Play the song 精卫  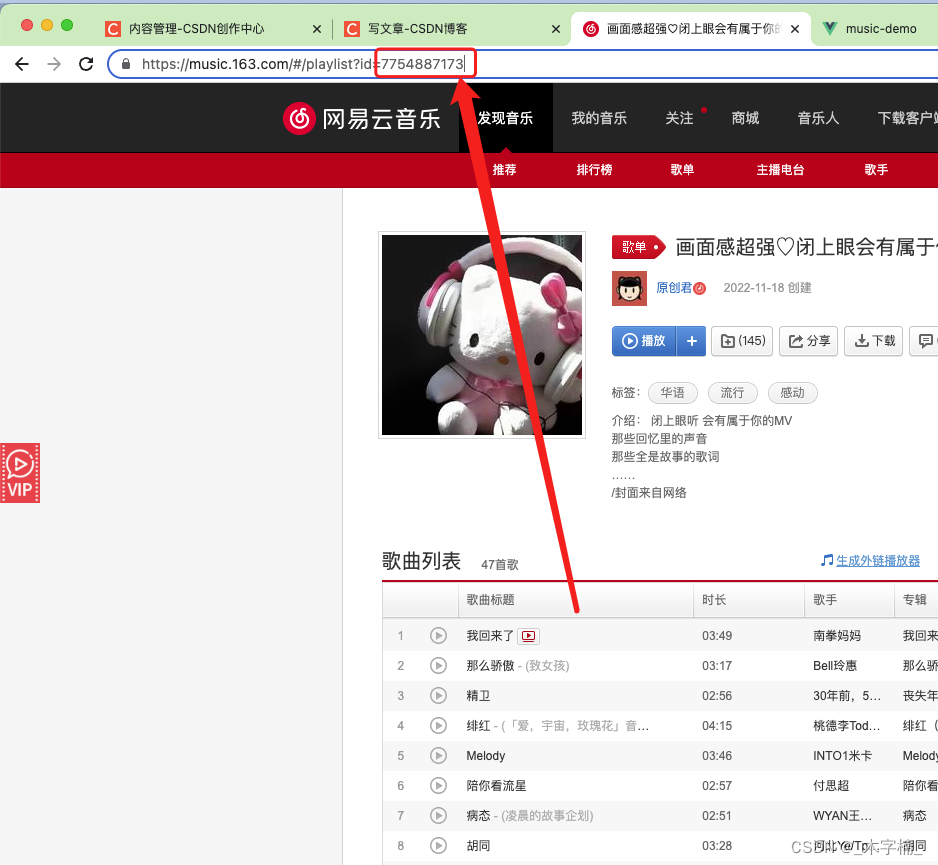pyautogui.click(x=438, y=695)
